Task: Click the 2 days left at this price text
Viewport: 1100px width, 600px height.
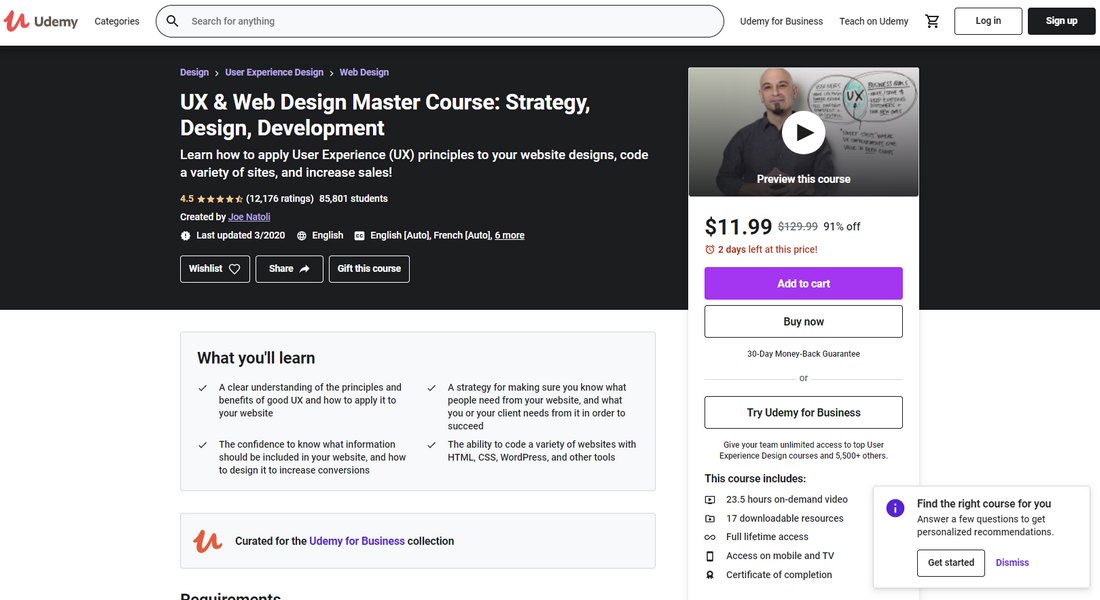Action: coord(767,249)
